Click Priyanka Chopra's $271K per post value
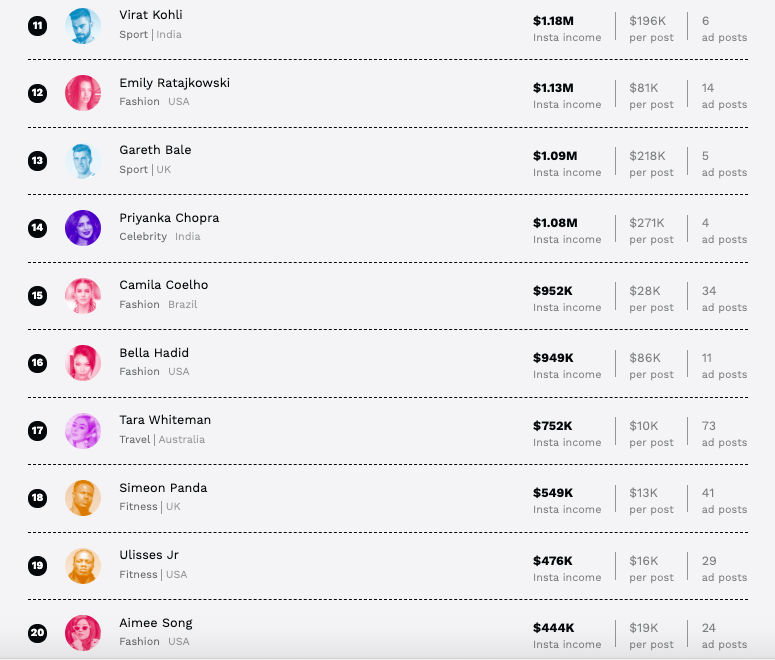This screenshot has height=660, width=775. pyautogui.click(x=646, y=223)
